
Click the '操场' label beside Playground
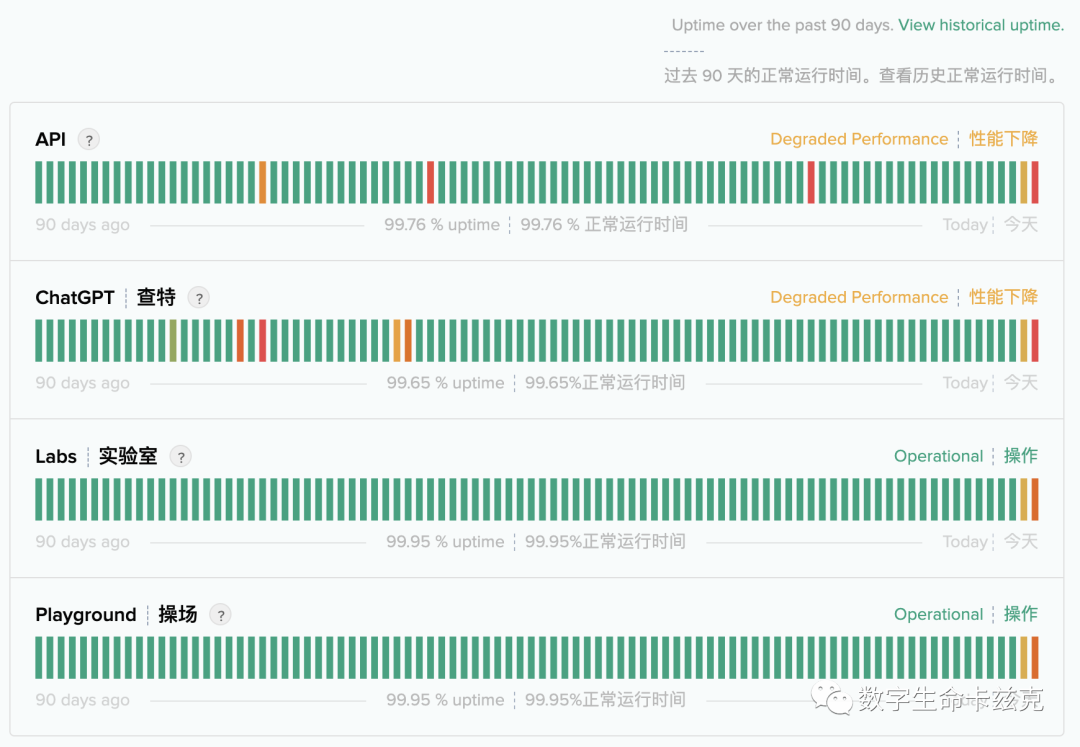point(178,614)
